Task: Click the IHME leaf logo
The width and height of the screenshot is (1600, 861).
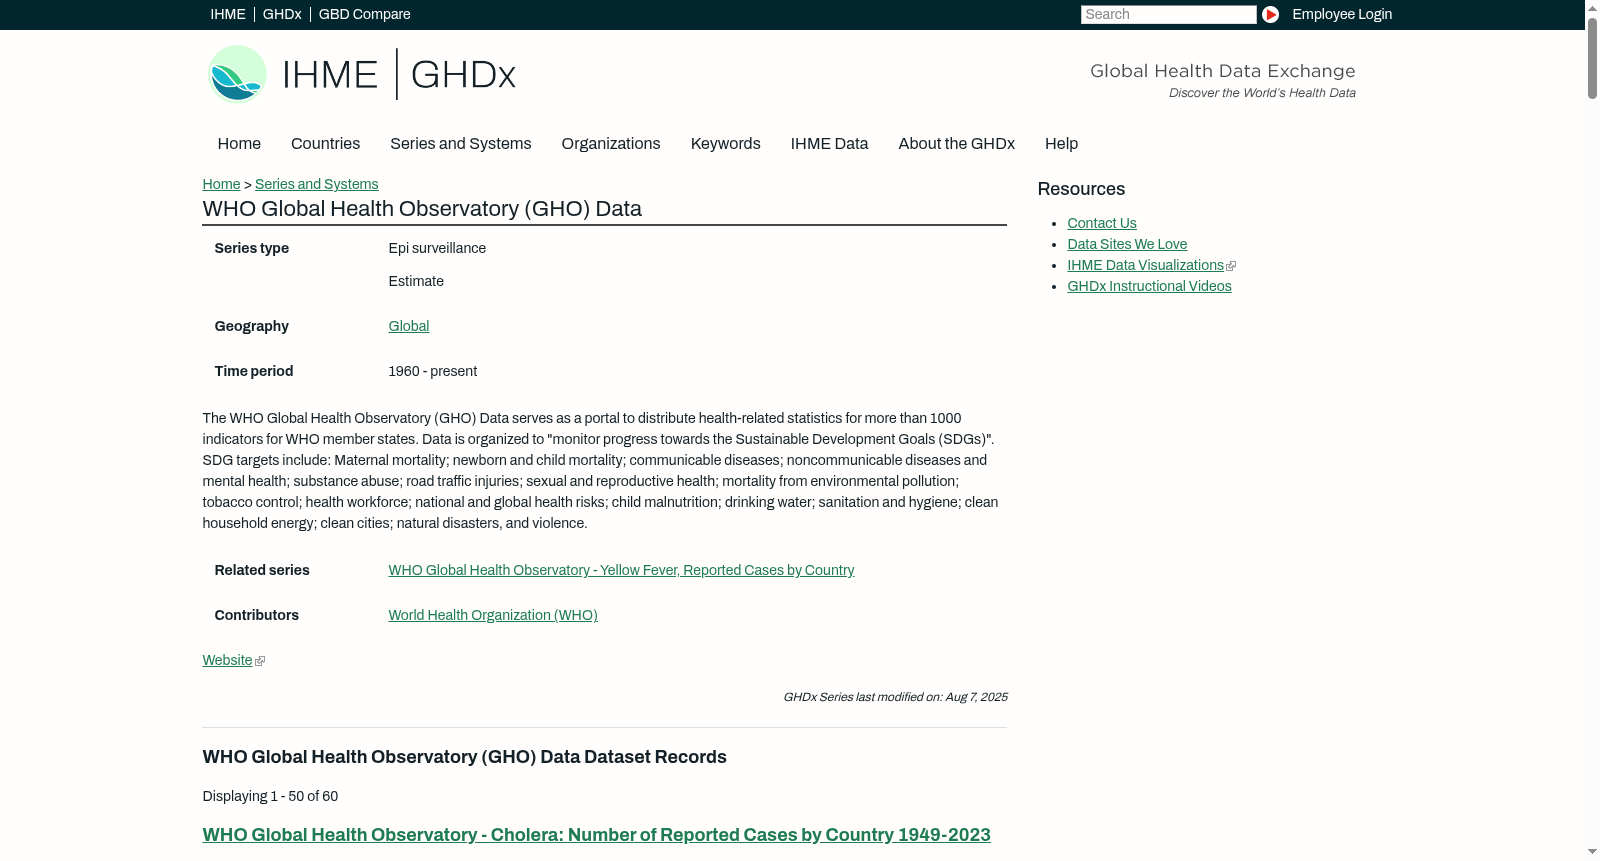Action: tap(237, 74)
